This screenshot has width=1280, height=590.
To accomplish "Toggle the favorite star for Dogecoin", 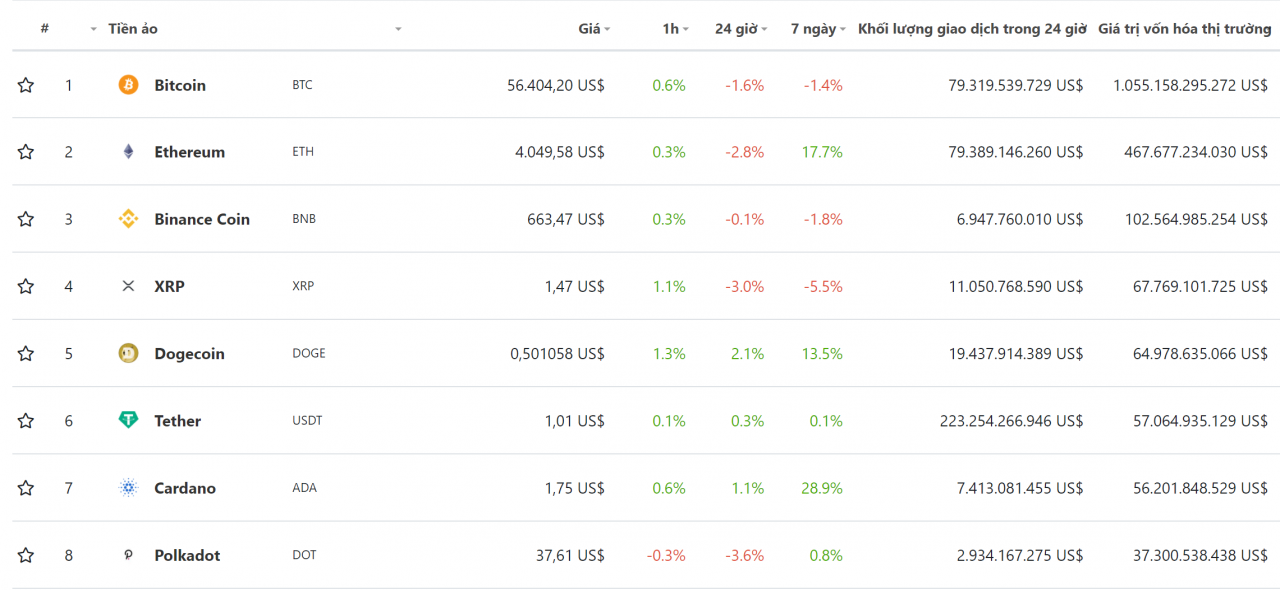I will [26, 353].
